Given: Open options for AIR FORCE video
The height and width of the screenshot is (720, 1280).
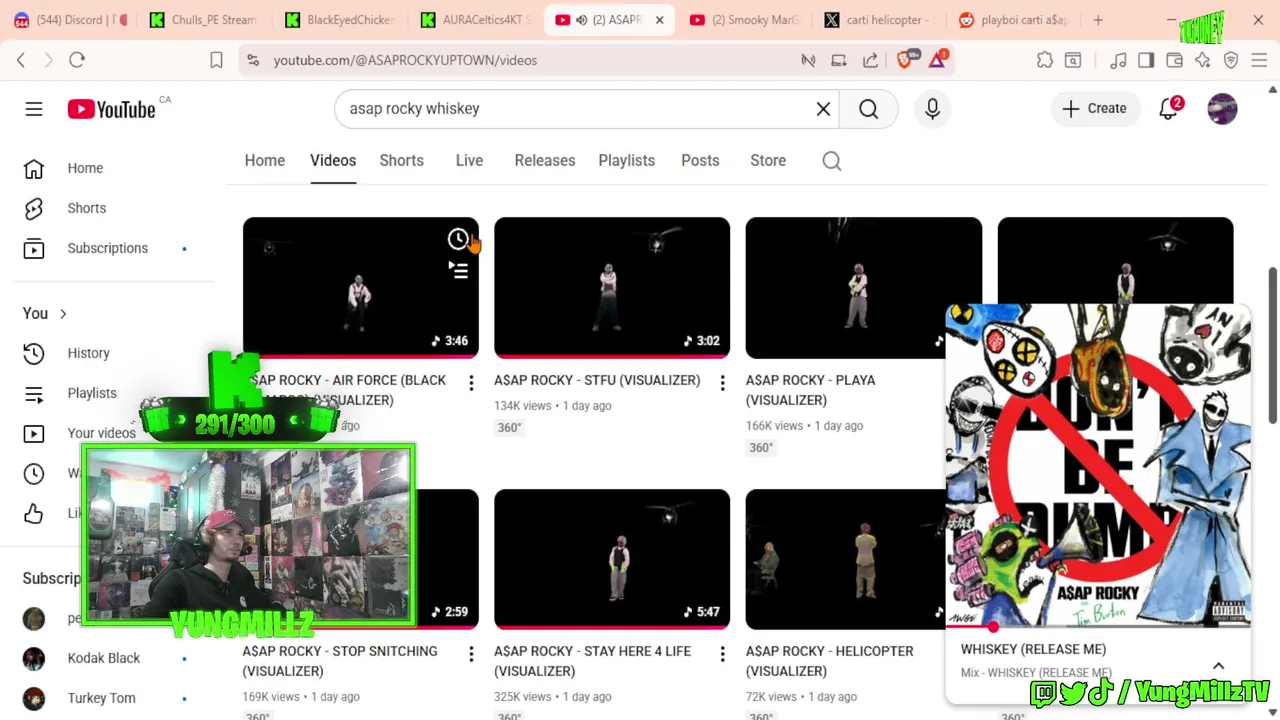Looking at the screenshot, I should [x=471, y=383].
